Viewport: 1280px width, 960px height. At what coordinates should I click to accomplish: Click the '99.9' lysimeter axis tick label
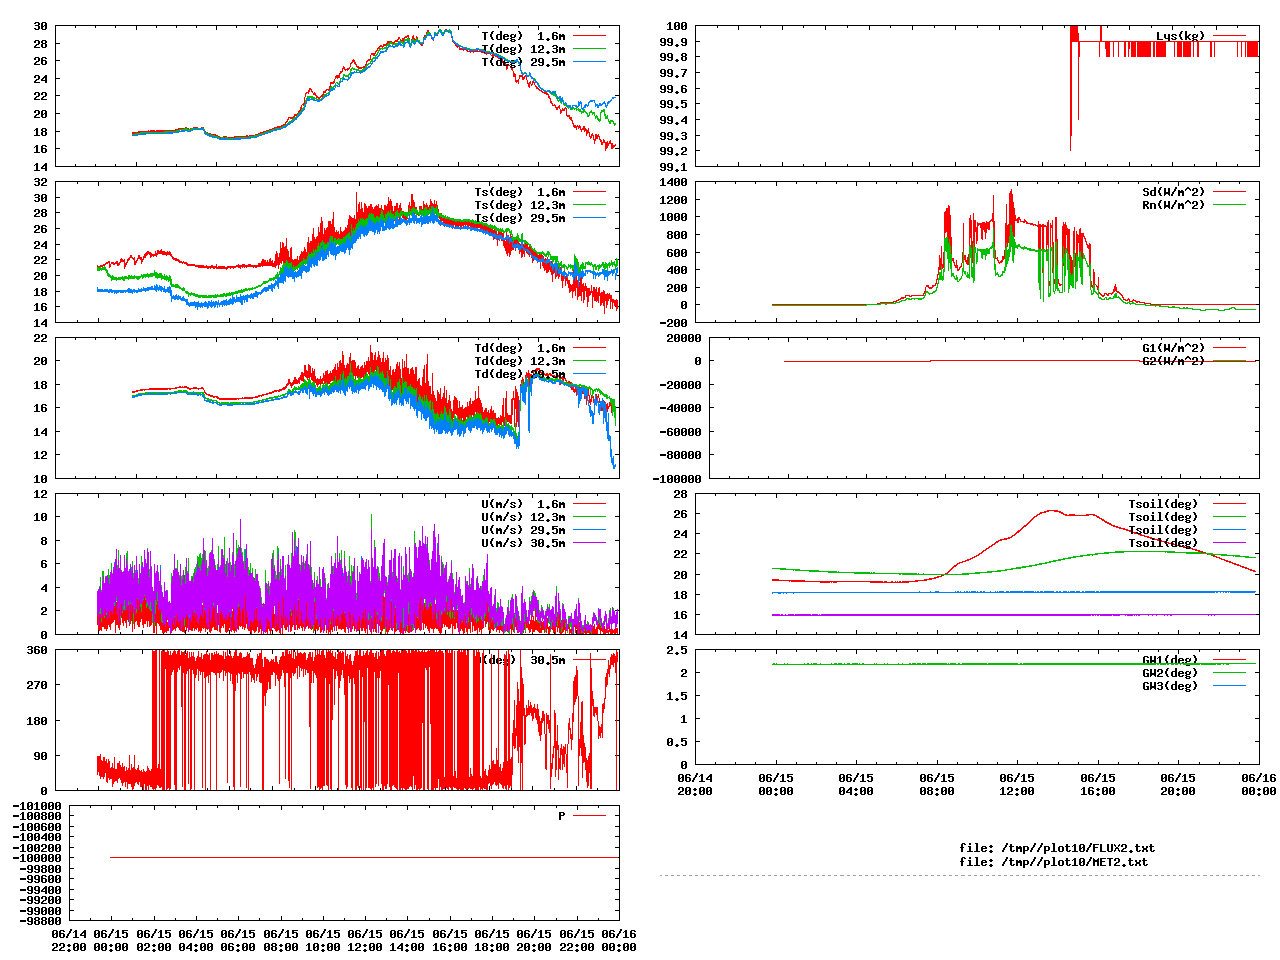pyautogui.click(x=673, y=42)
